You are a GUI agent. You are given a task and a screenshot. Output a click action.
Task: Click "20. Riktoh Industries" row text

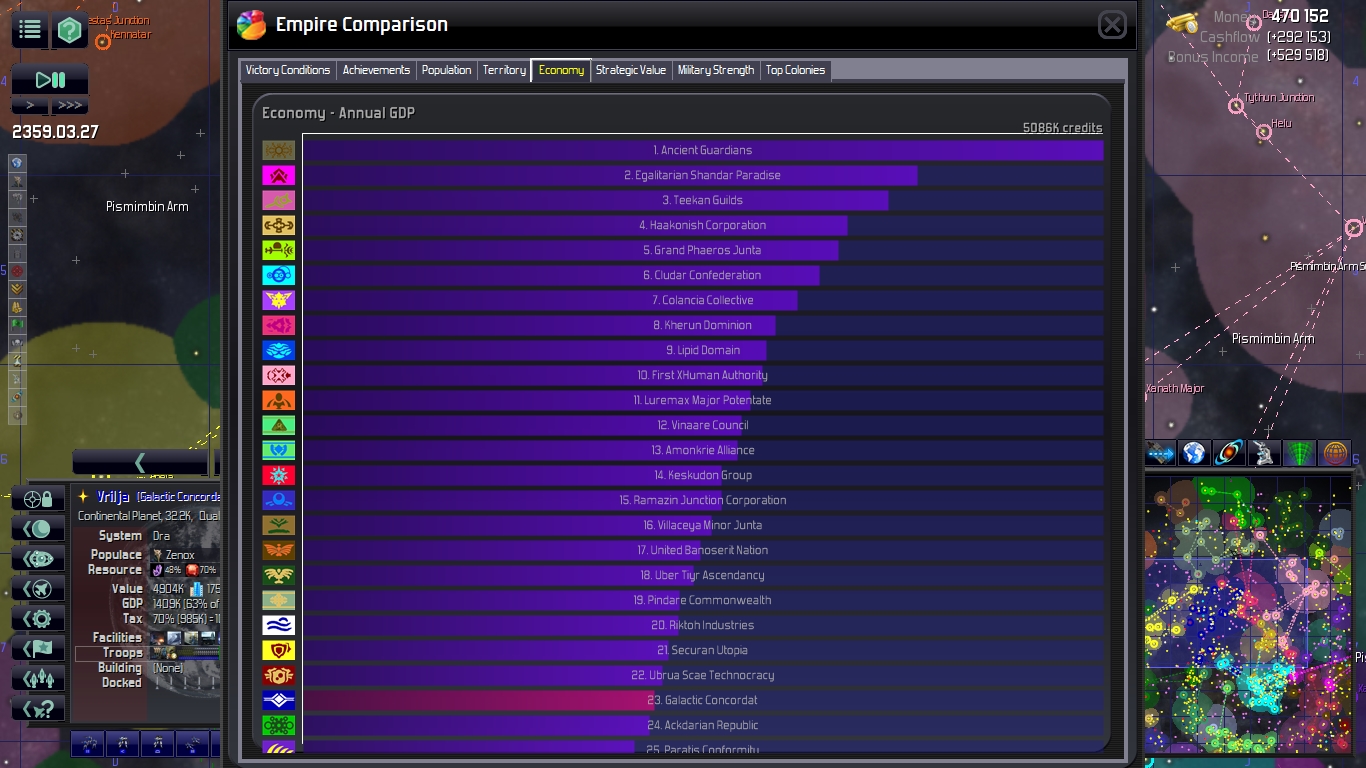702,625
